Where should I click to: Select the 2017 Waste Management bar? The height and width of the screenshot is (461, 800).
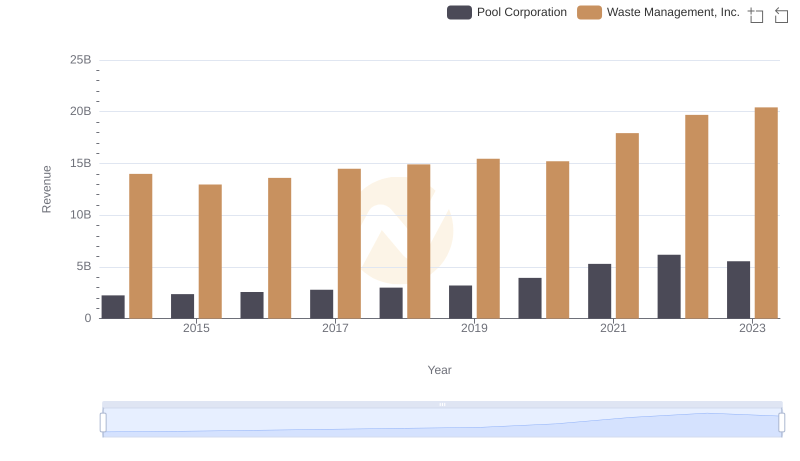pos(349,244)
